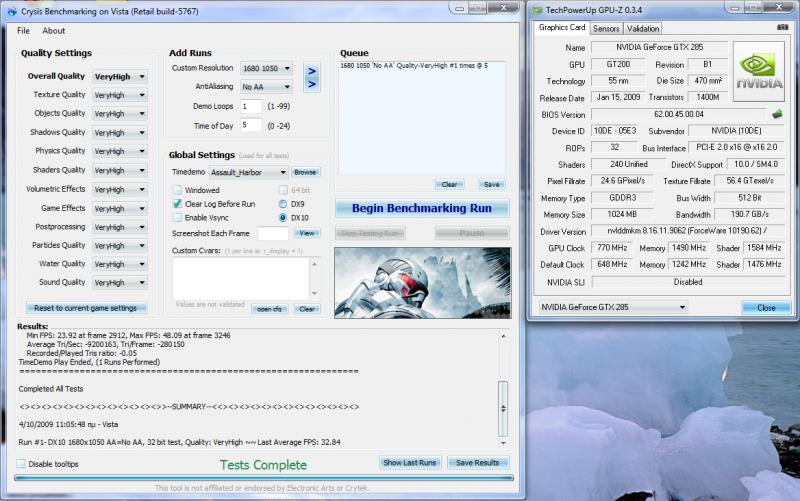Save the Queue list
This screenshot has width=800, height=501.
pos(492,184)
